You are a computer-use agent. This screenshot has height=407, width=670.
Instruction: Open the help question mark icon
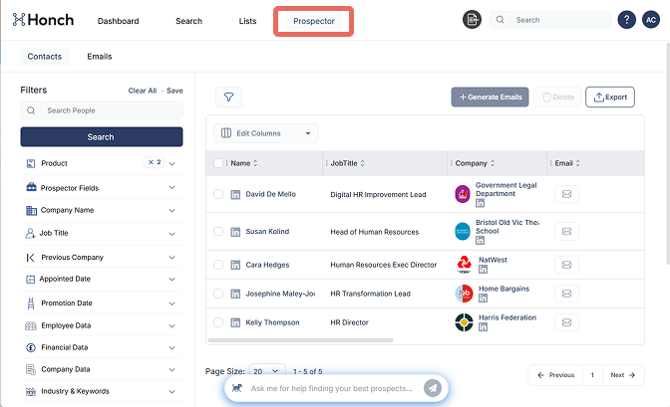(x=626, y=20)
